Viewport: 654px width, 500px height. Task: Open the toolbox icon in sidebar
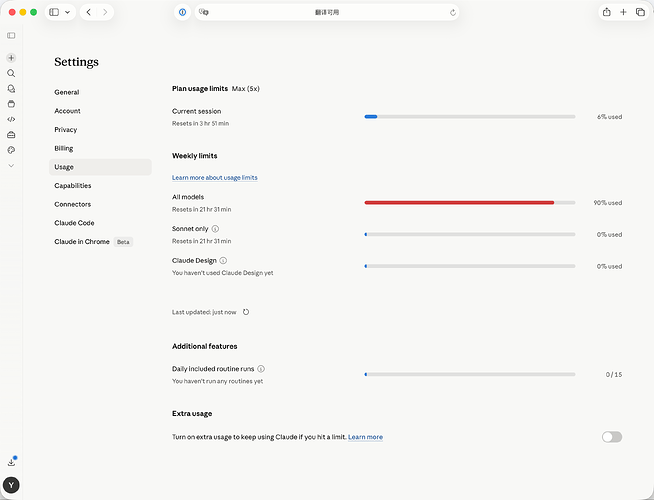point(11,135)
